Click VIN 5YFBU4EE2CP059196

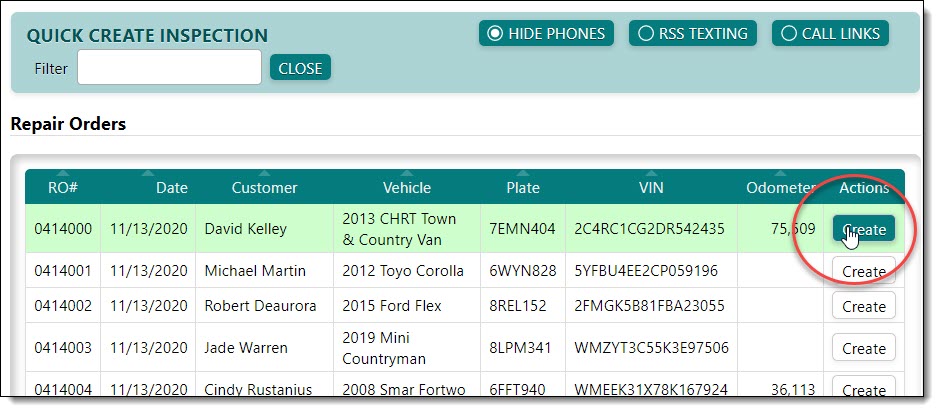tap(646, 271)
